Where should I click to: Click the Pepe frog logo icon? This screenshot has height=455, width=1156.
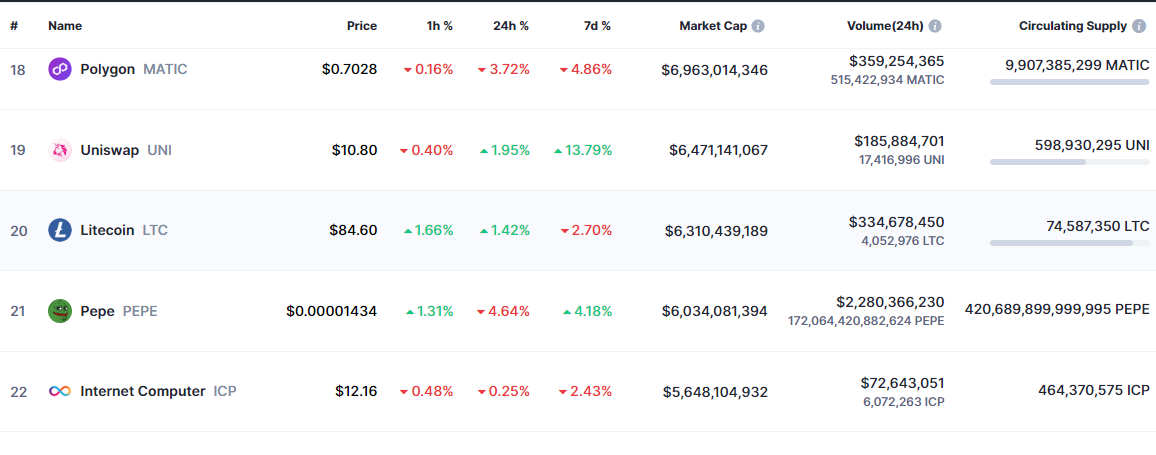point(60,311)
